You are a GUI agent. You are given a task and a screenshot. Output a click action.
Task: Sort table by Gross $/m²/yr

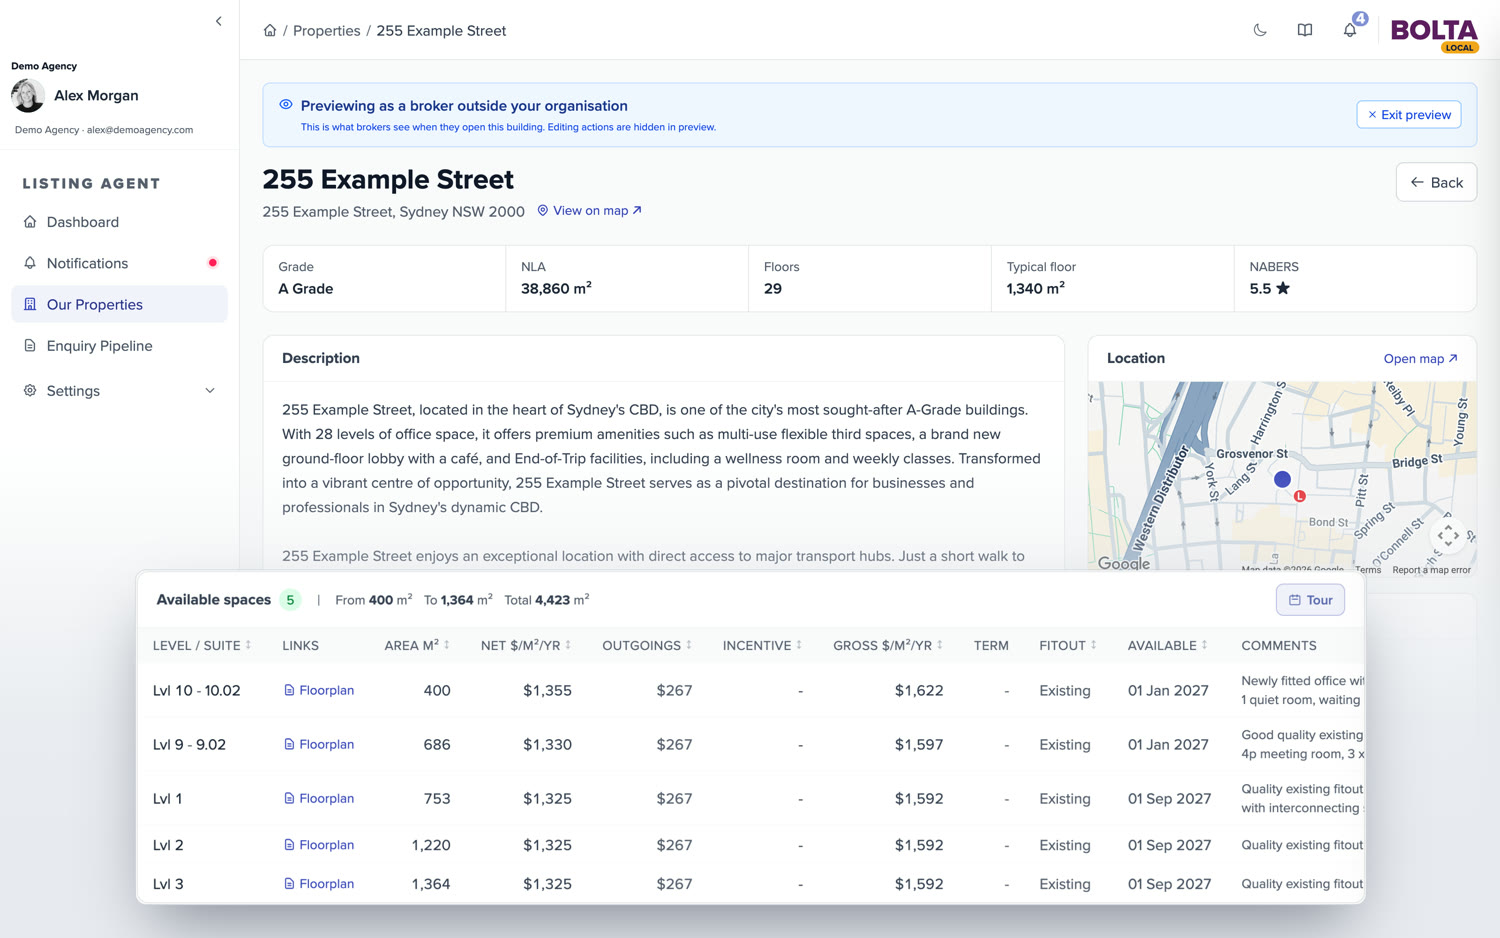(888, 646)
